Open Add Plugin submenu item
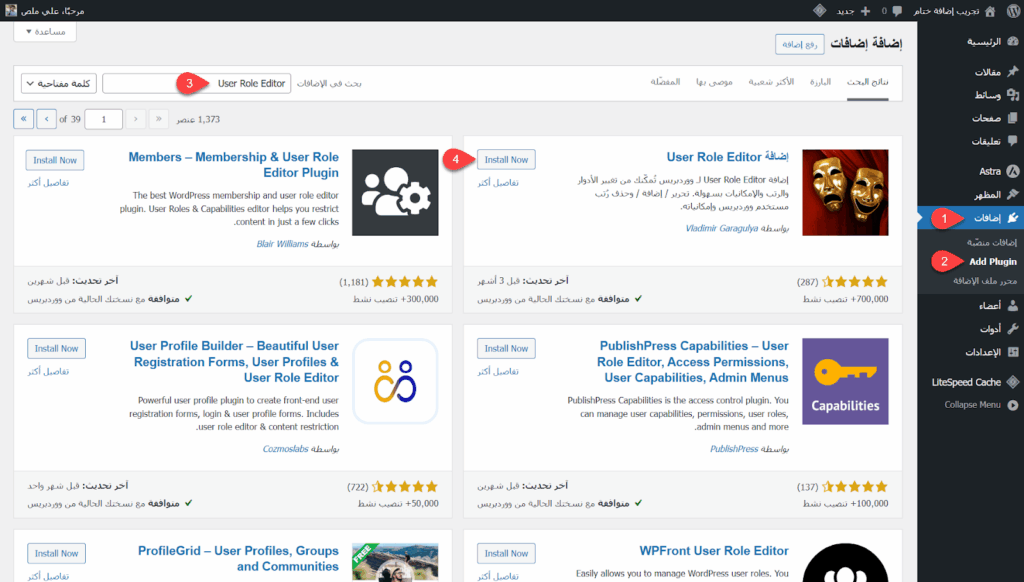This screenshot has height=582, width=1024. pos(993,261)
